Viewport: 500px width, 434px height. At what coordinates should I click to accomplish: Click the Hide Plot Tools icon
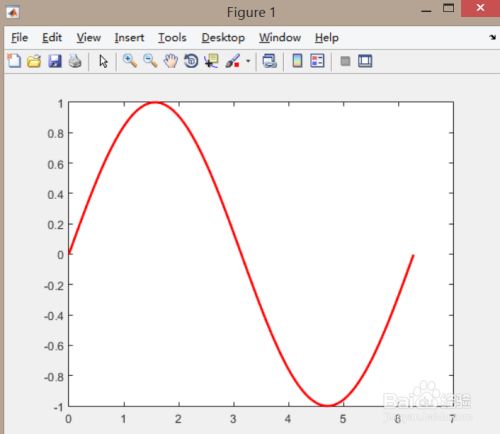pyautogui.click(x=345, y=61)
